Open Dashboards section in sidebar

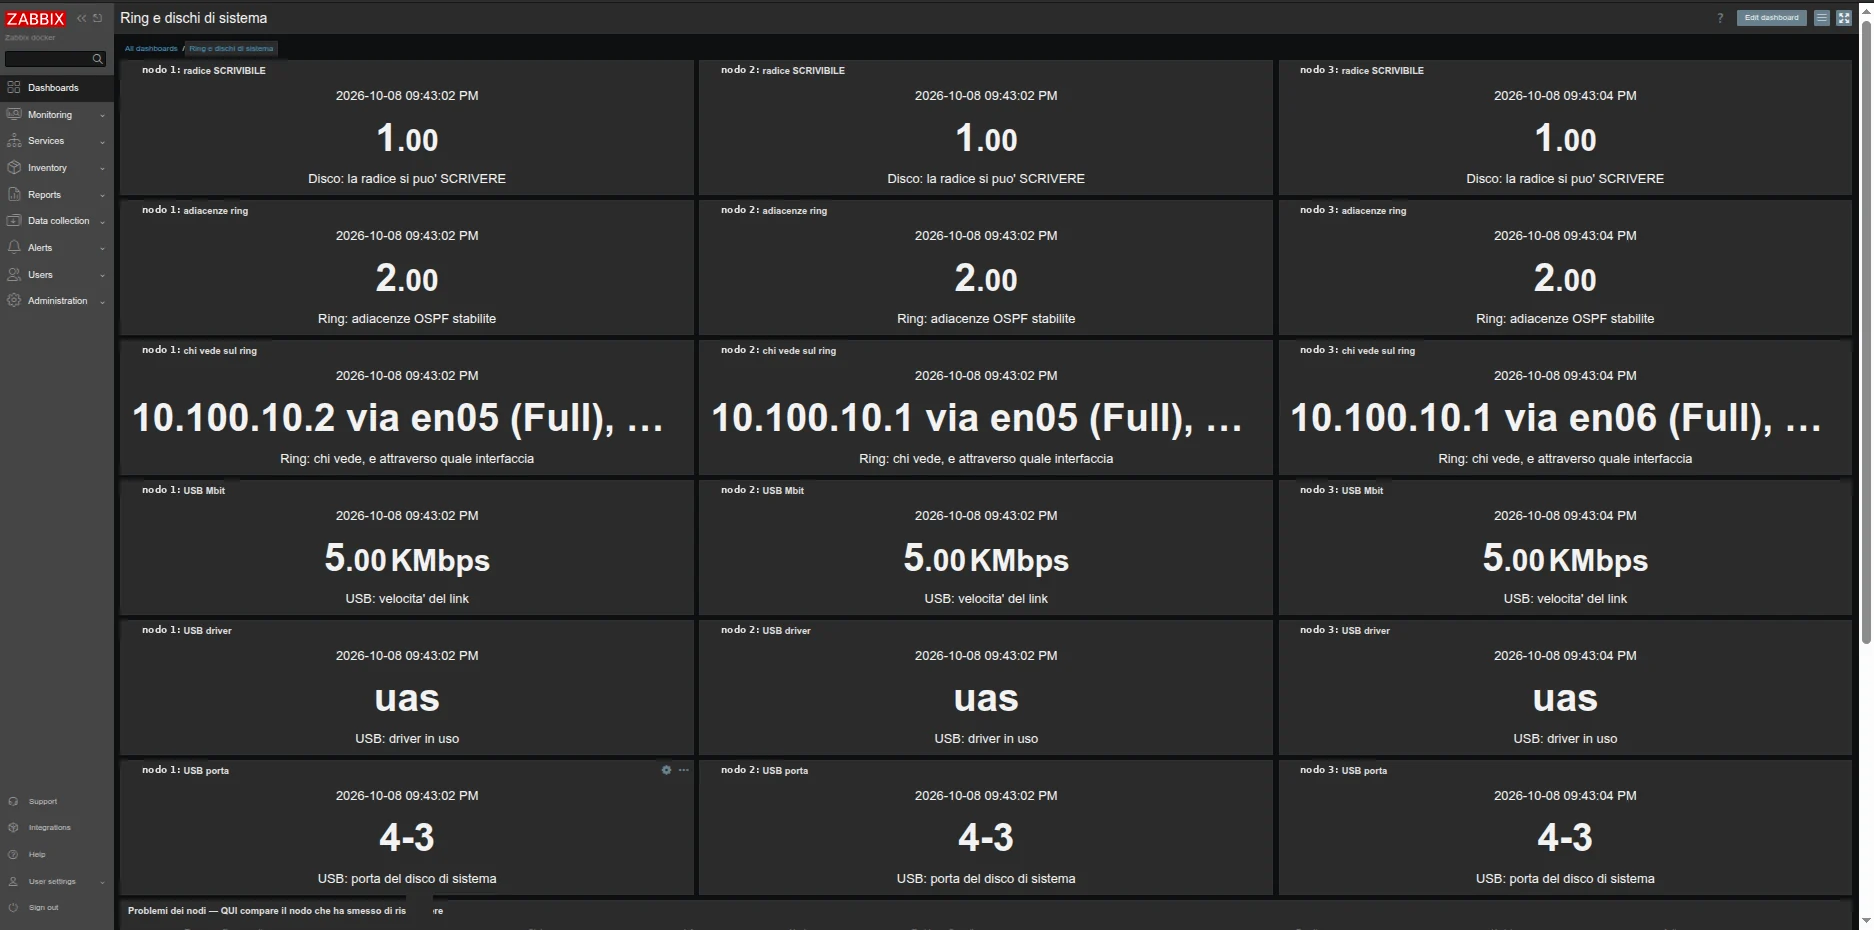[x=57, y=88]
